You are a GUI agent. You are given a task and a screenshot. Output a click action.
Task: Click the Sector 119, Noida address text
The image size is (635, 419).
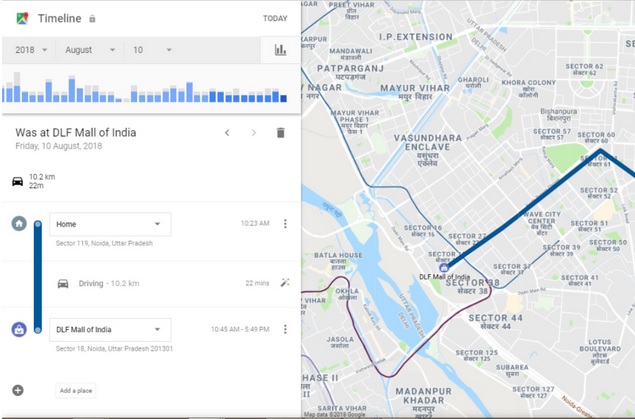click(104, 243)
